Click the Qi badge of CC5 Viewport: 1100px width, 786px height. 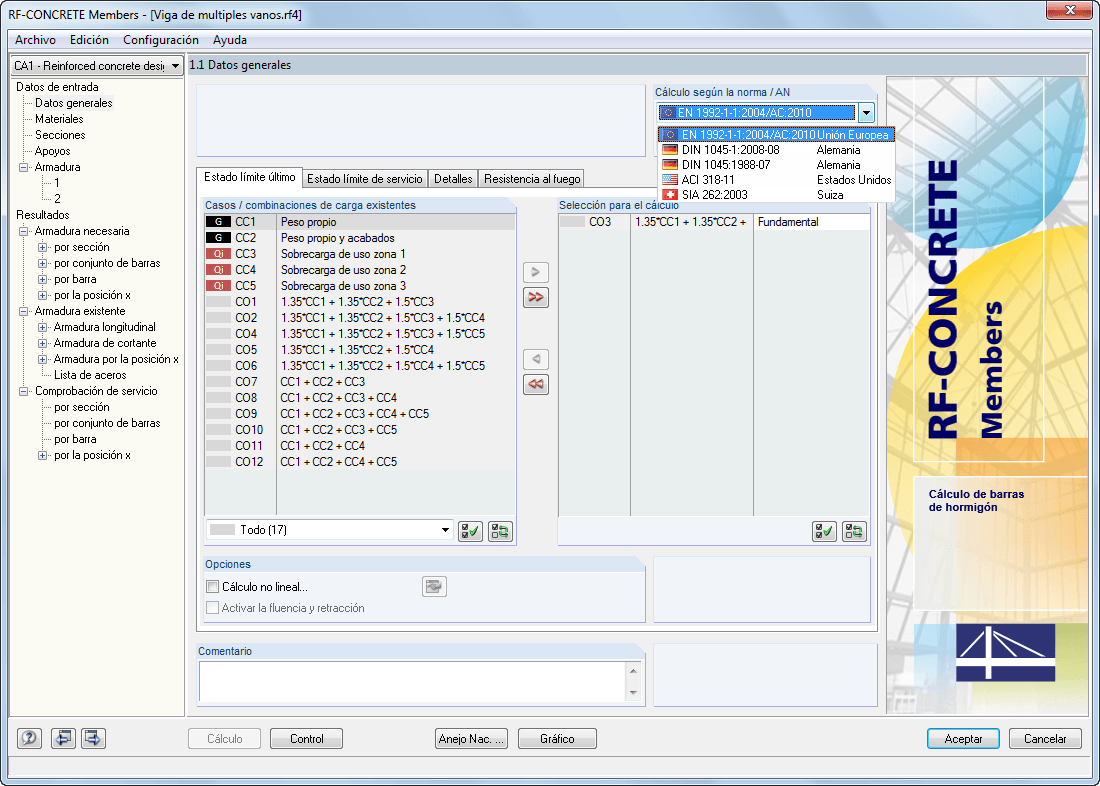coord(218,286)
